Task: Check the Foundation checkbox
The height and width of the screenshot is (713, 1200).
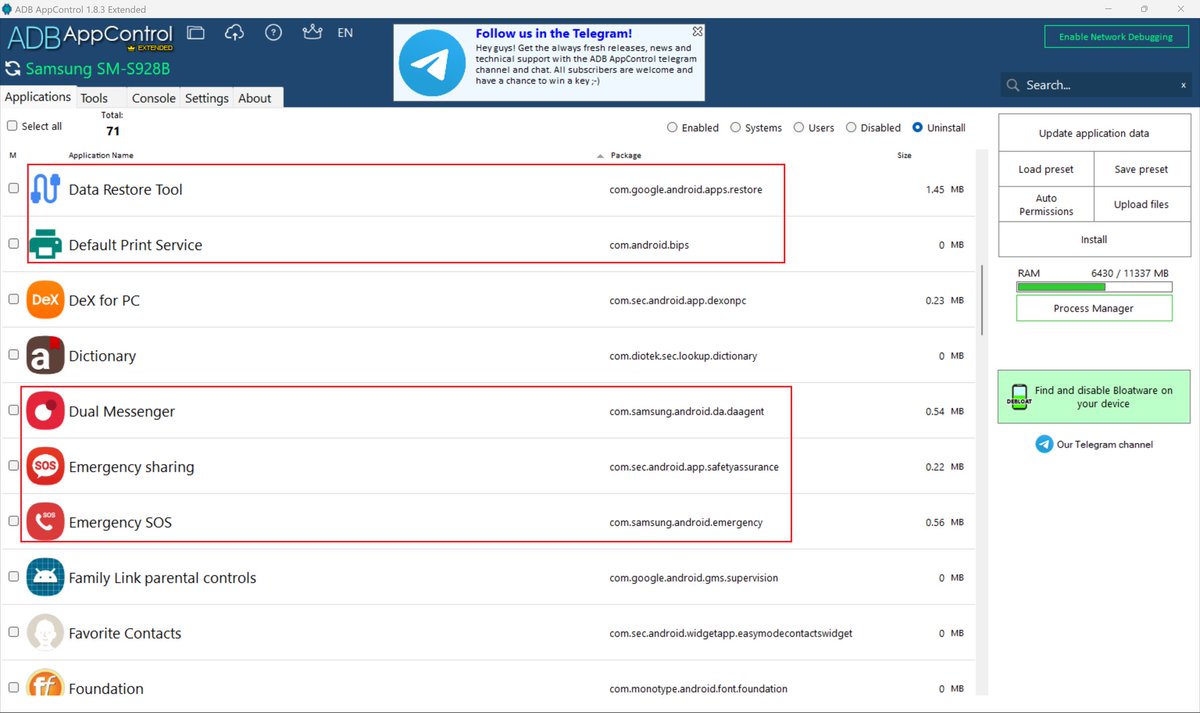Action: pos(13,687)
